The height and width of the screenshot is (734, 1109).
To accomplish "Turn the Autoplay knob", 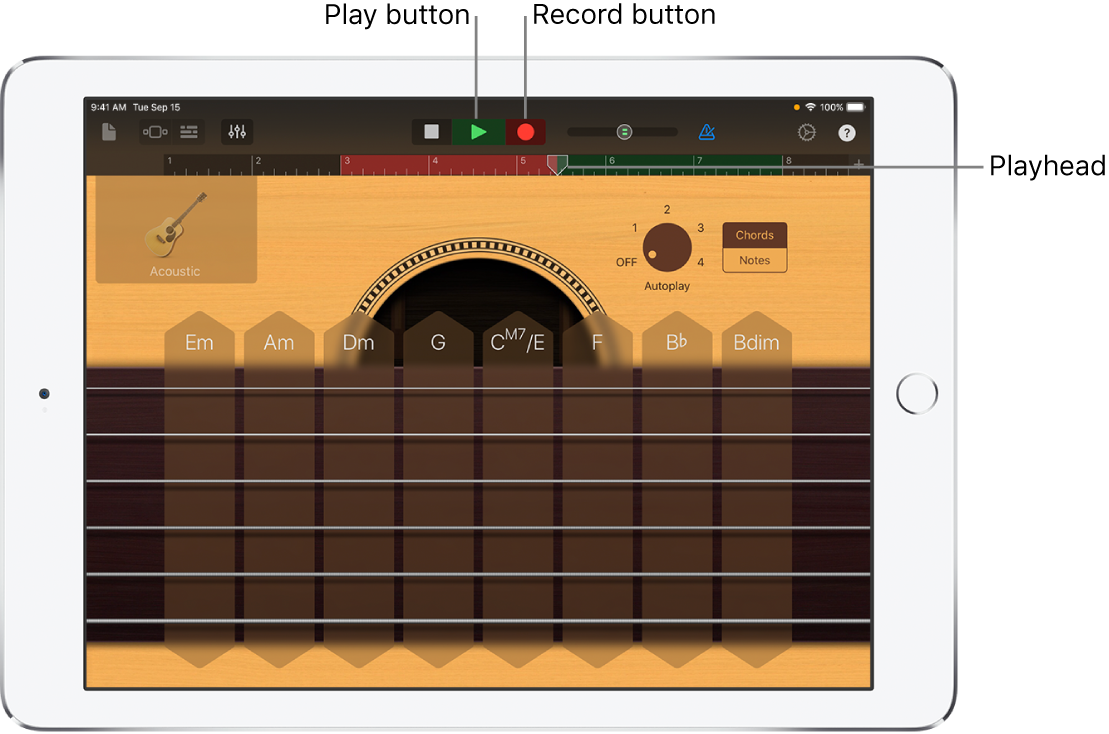I will [x=666, y=247].
